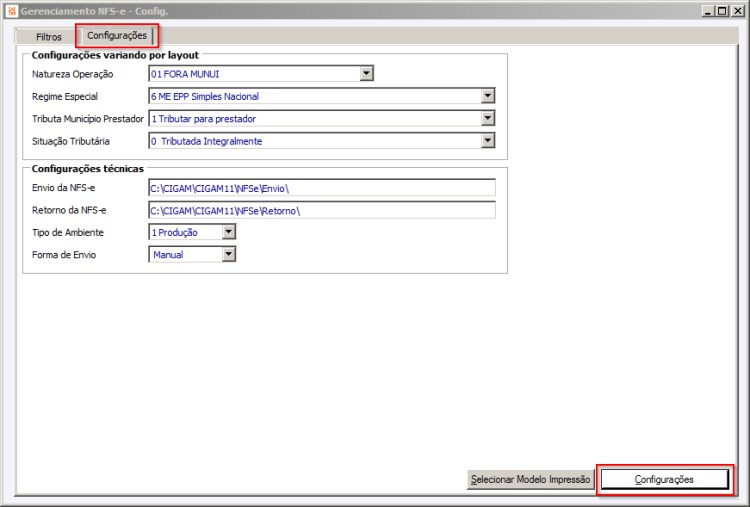Click the 'Tributa Município Prestador' label

88,119
